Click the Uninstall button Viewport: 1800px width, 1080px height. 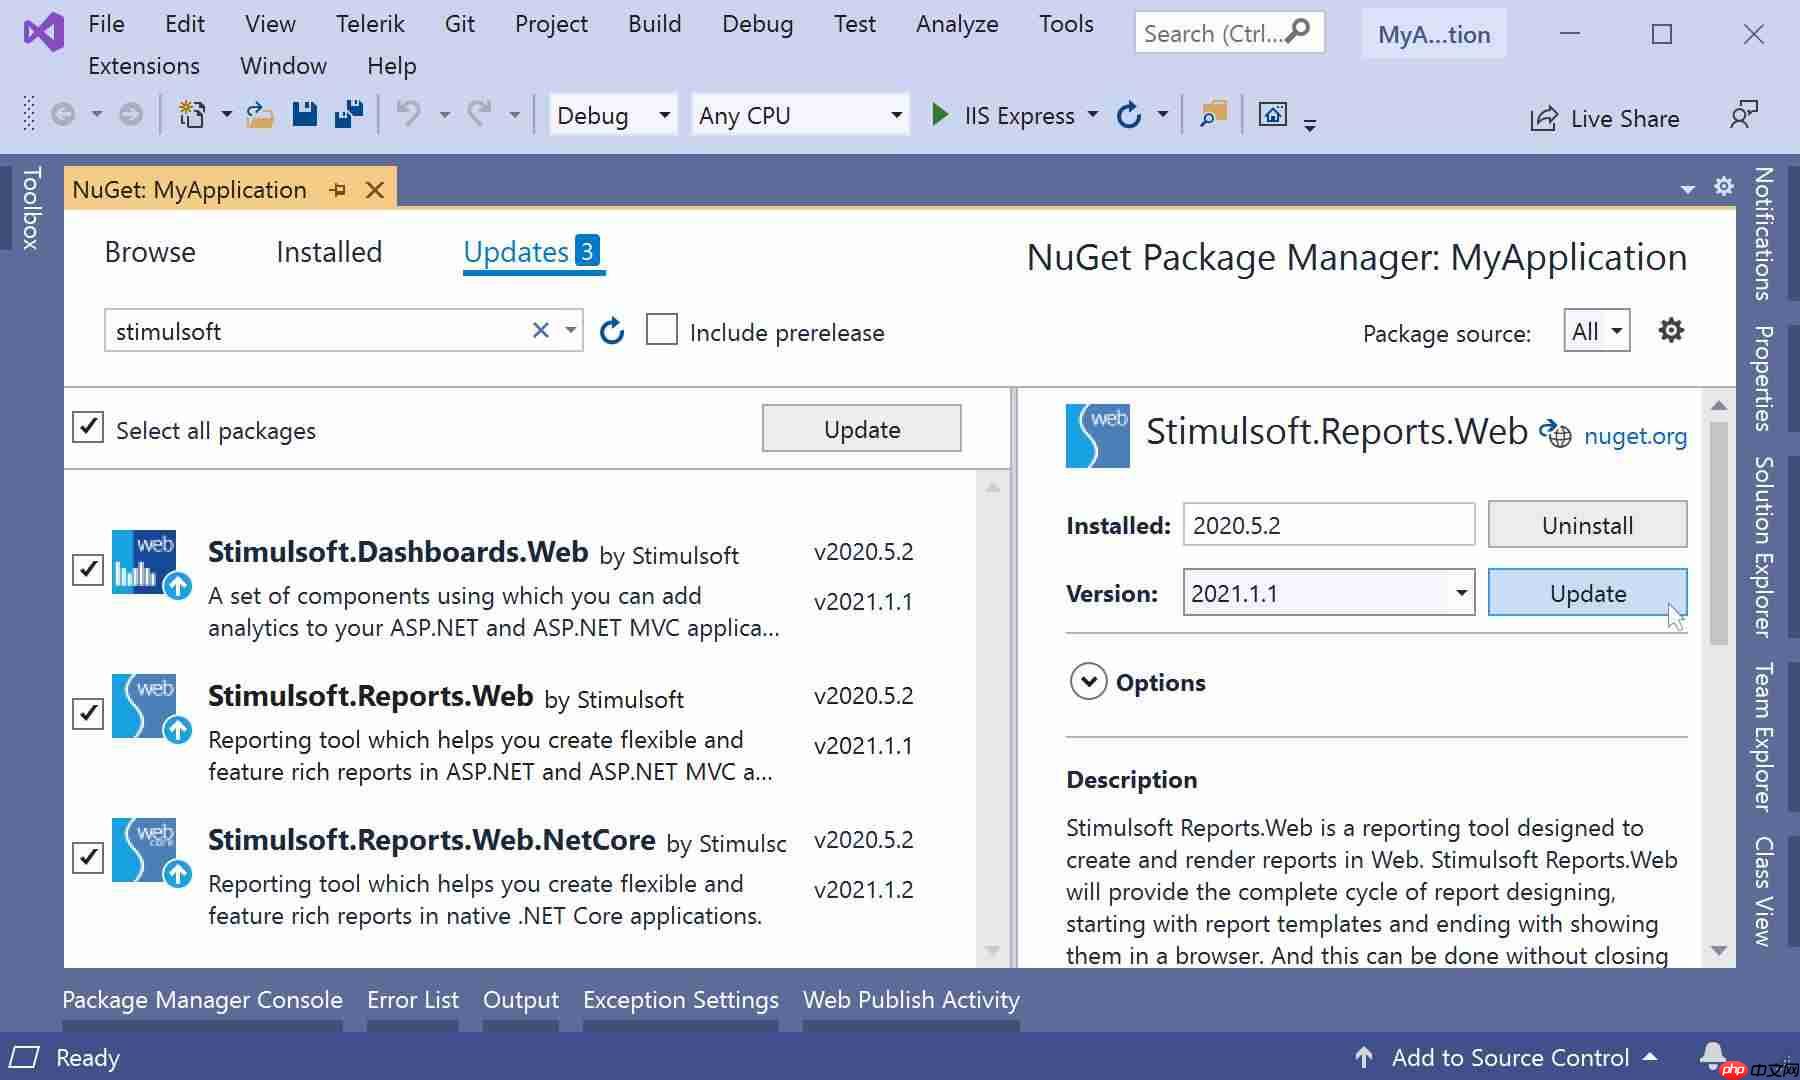(x=1586, y=525)
